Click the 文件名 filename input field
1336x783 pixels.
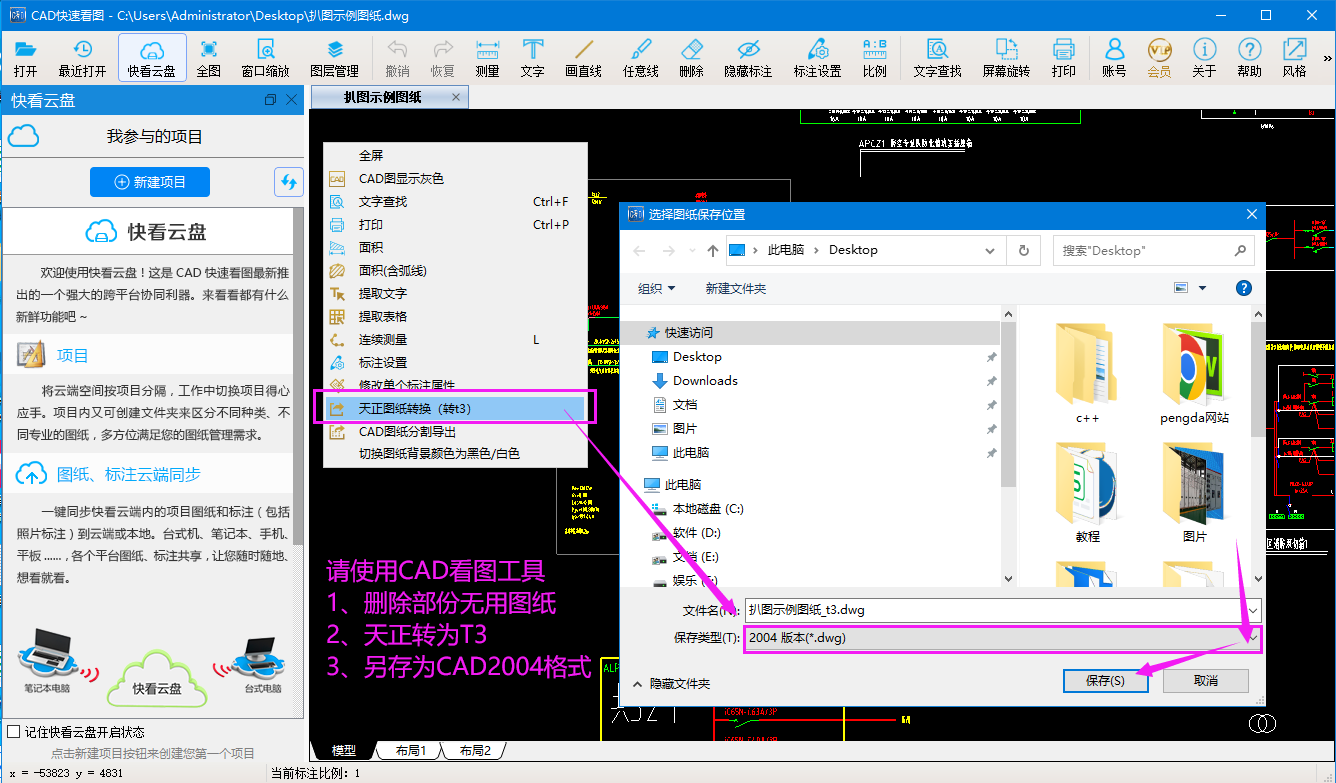coord(994,609)
